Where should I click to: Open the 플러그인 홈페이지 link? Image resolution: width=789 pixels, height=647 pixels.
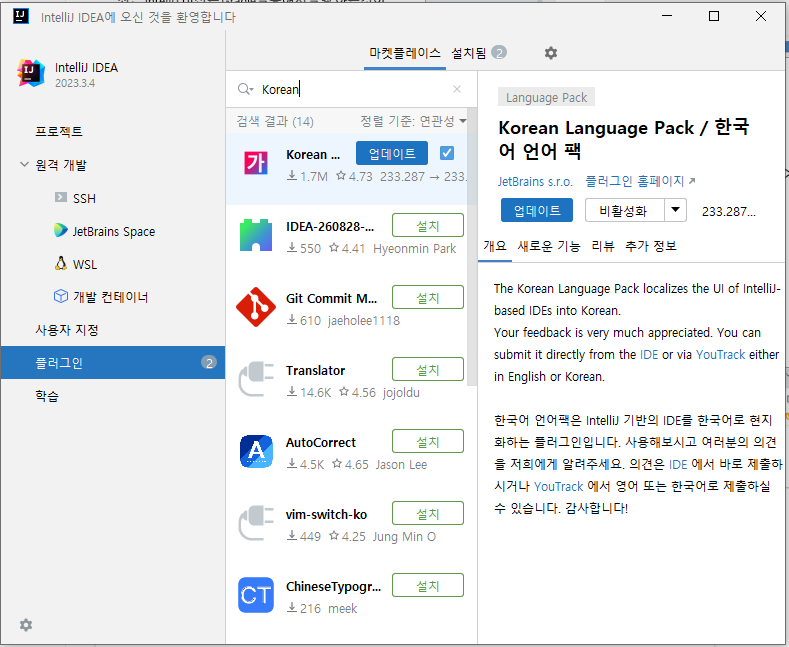(640, 181)
